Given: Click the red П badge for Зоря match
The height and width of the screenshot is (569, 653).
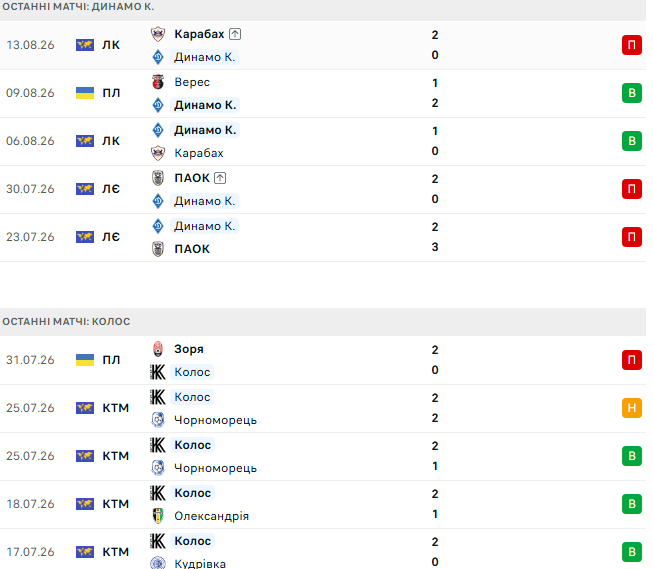Looking at the screenshot, I should pos(632,360).
